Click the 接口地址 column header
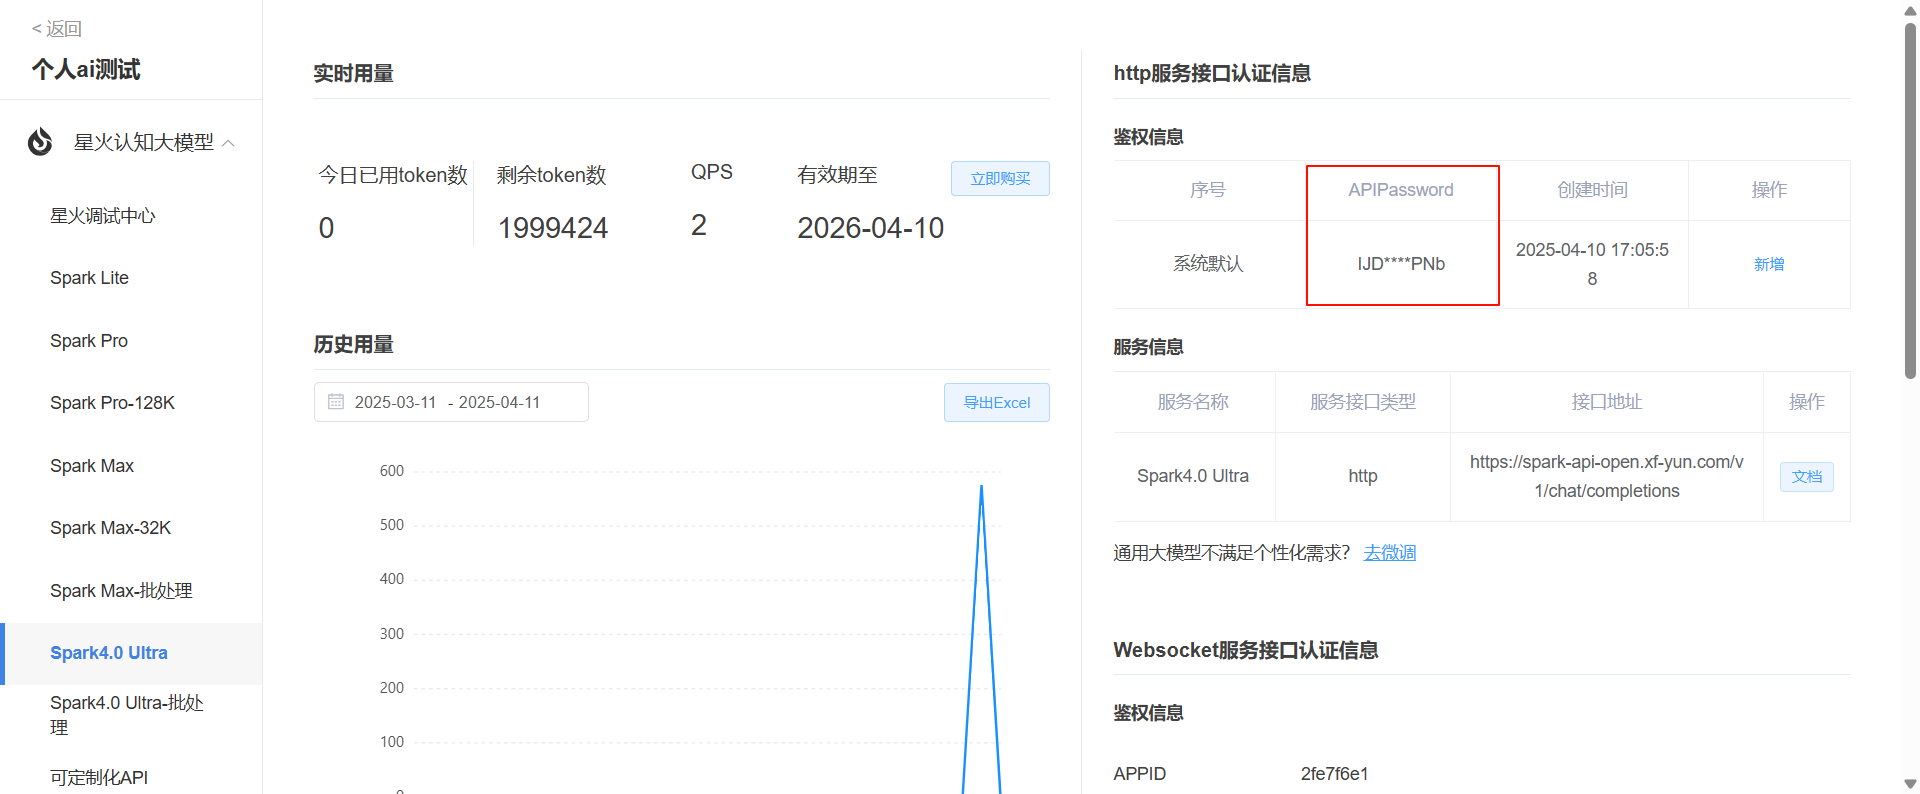The image size is (1920, 794). click(1607, 402)
